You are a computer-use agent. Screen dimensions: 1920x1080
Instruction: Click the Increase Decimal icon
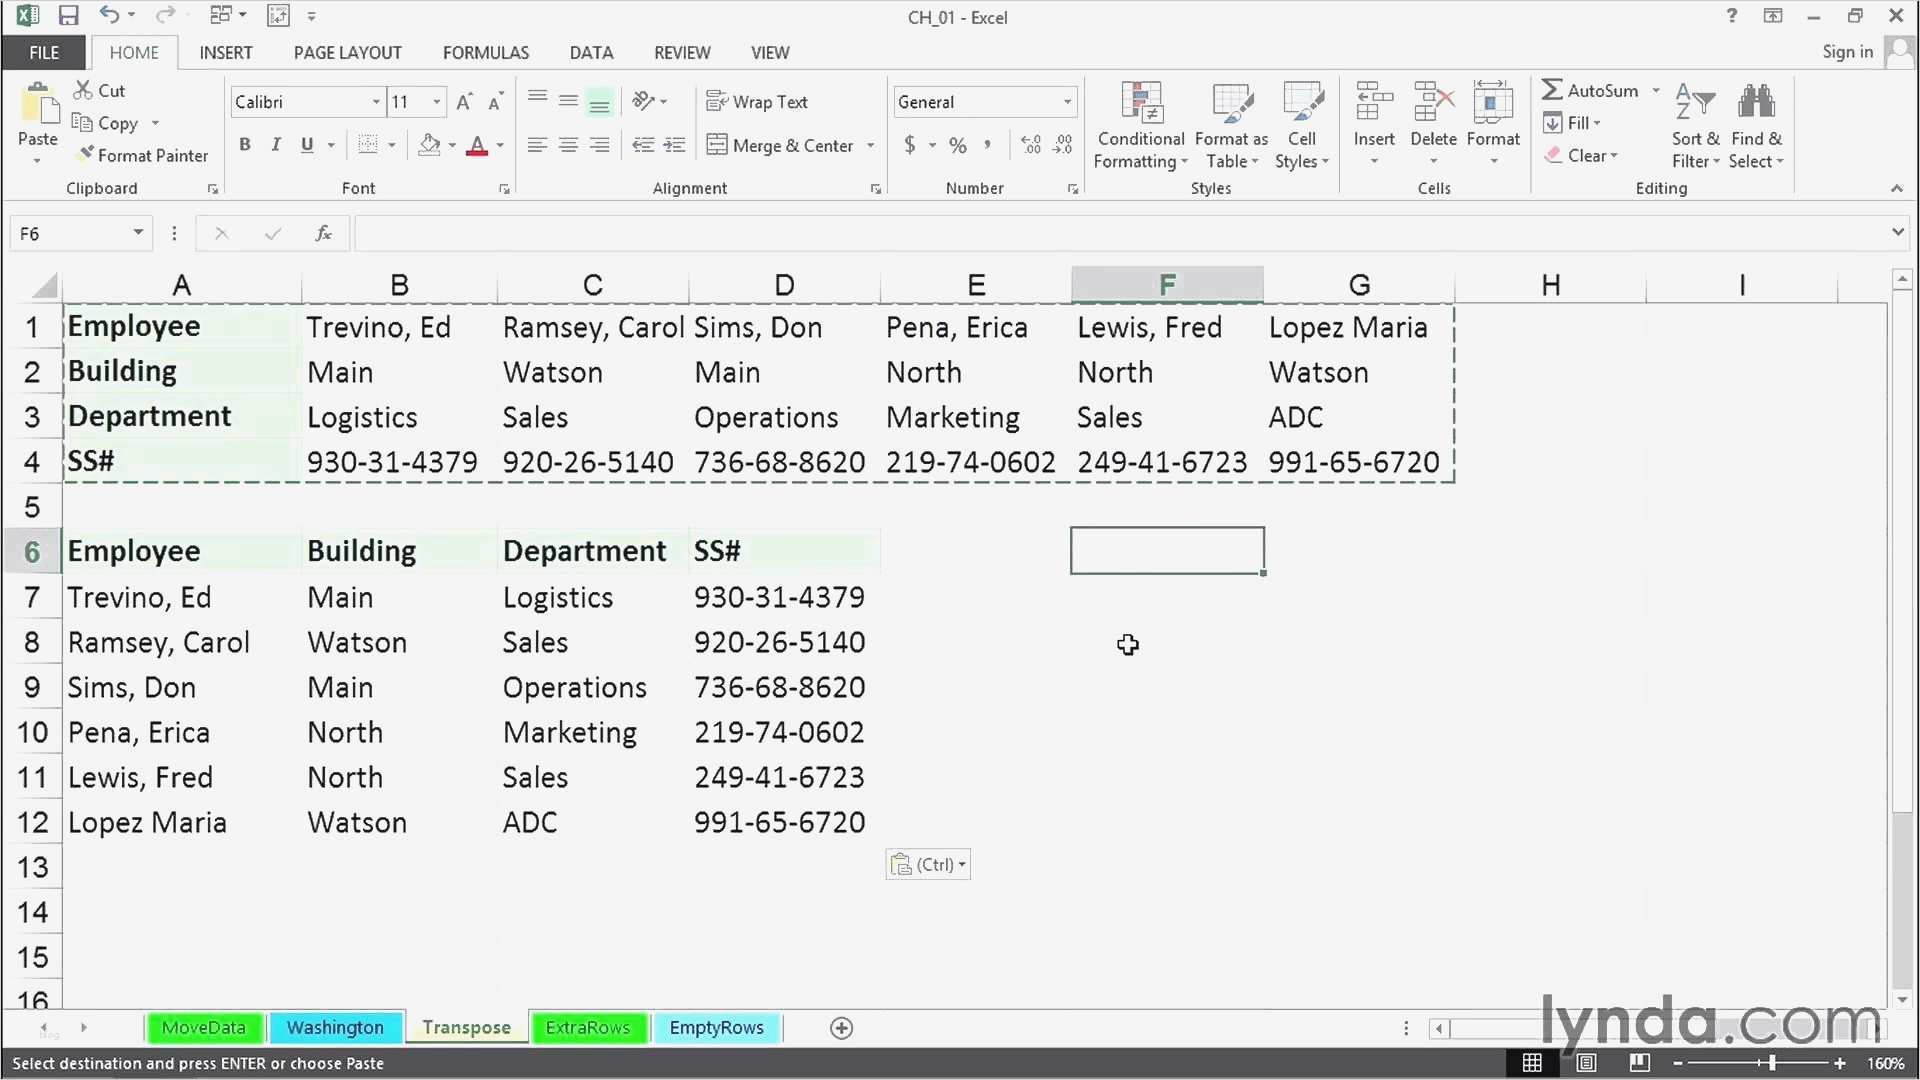pos(1031,145)
